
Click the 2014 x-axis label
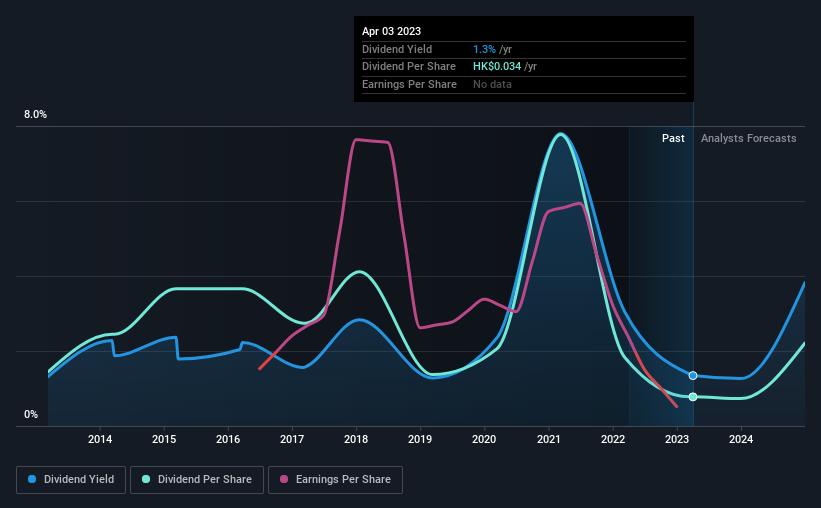100,439
